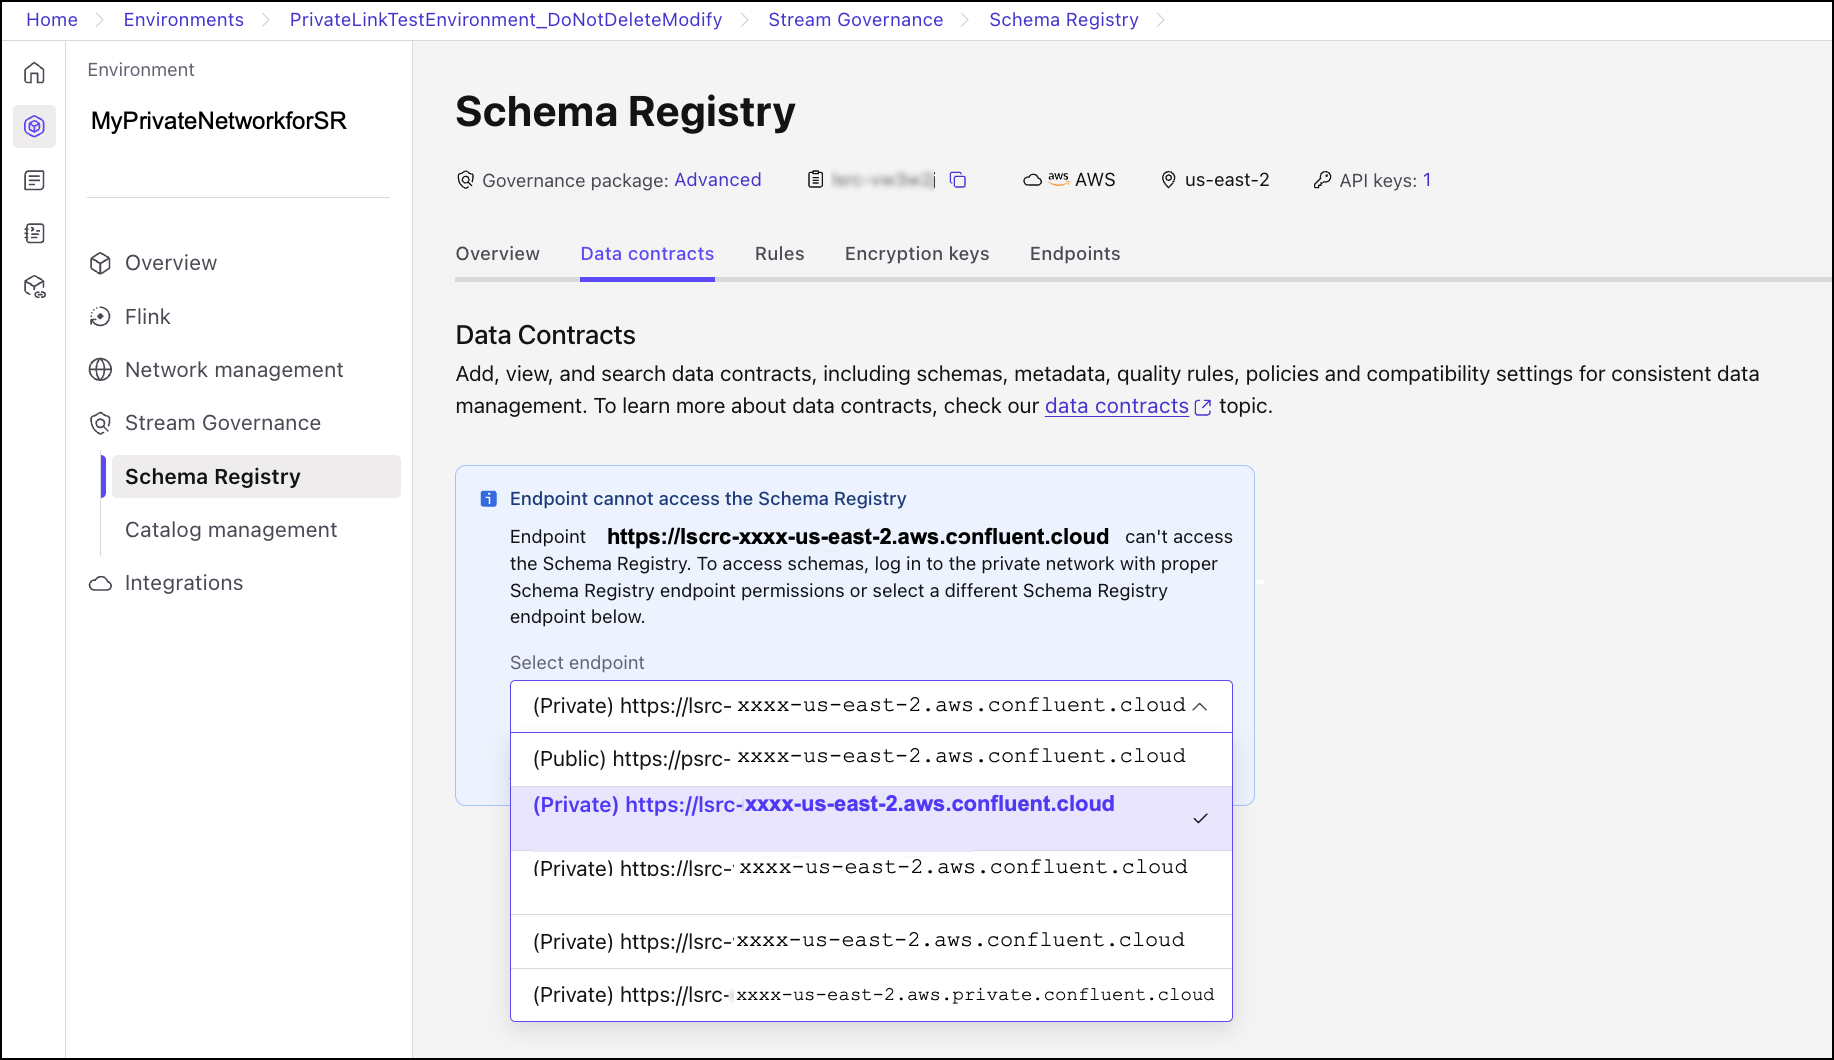Switch to the Endpoints tab
The image size is (1834, 1060).
coord(1074,254)
